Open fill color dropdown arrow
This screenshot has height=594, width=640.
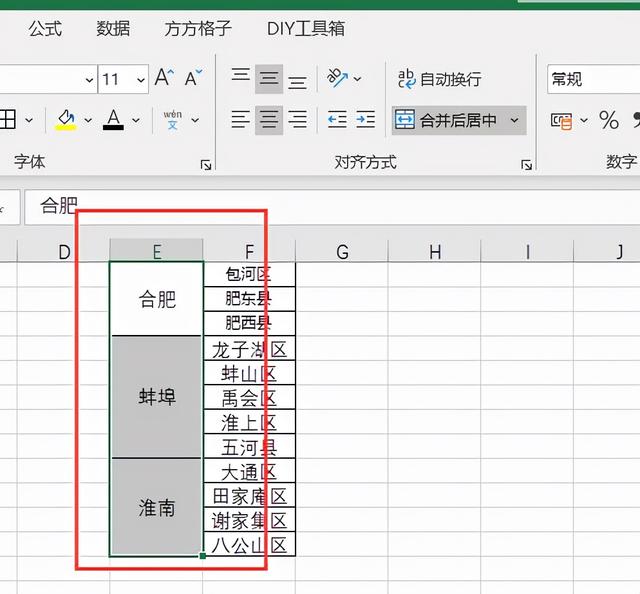(88, 120)
